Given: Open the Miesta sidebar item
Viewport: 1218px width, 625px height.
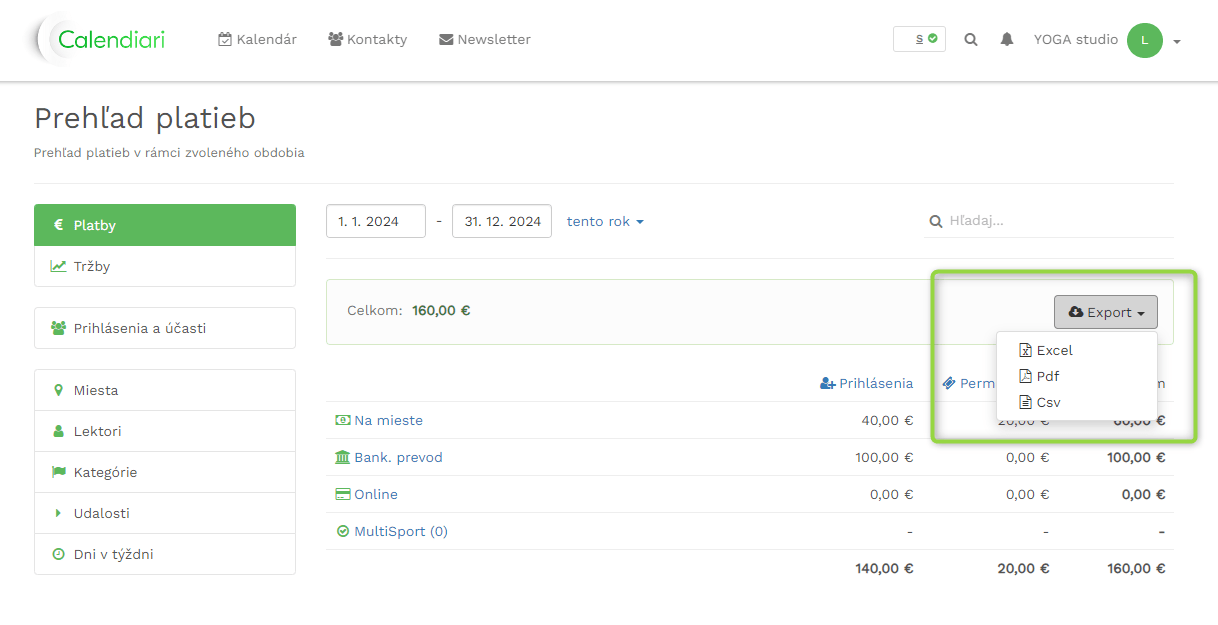Looking at the screenshot, I should tap(165, 390).
